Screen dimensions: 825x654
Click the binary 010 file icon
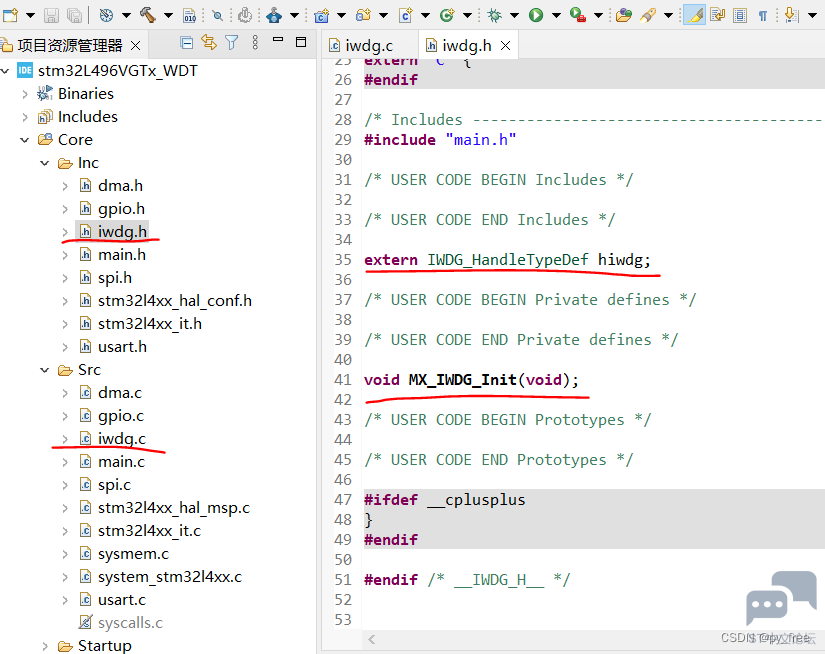tap(189, 16)
